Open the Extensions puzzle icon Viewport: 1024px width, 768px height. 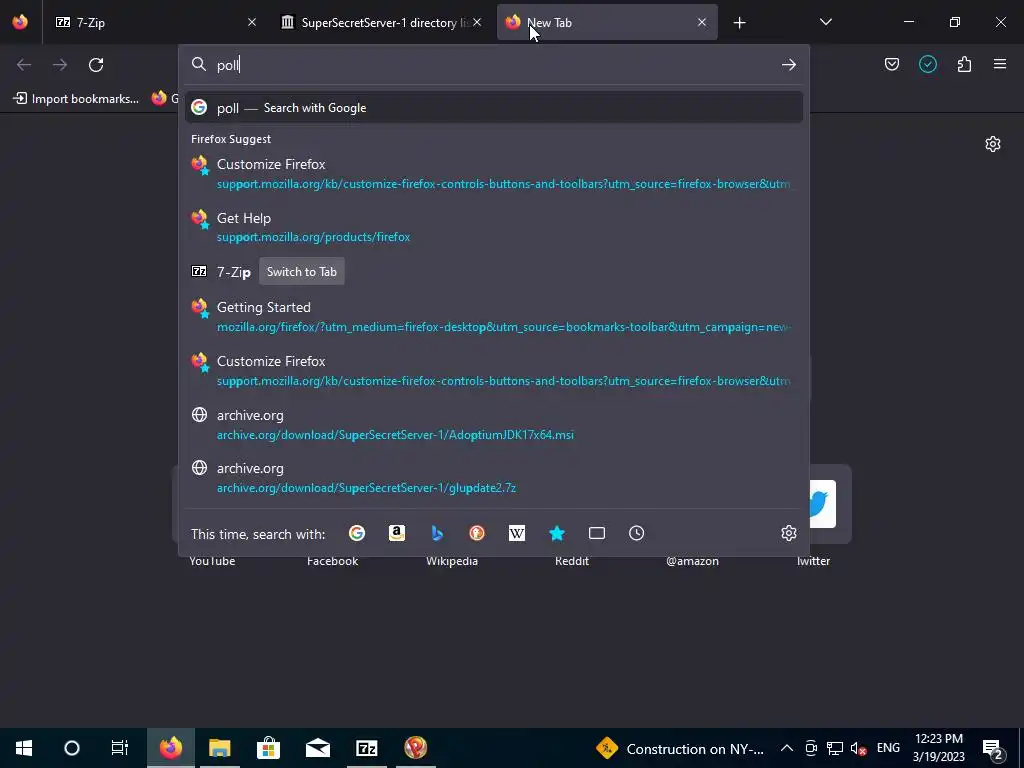pyautogui.click(x=964, y=64)
